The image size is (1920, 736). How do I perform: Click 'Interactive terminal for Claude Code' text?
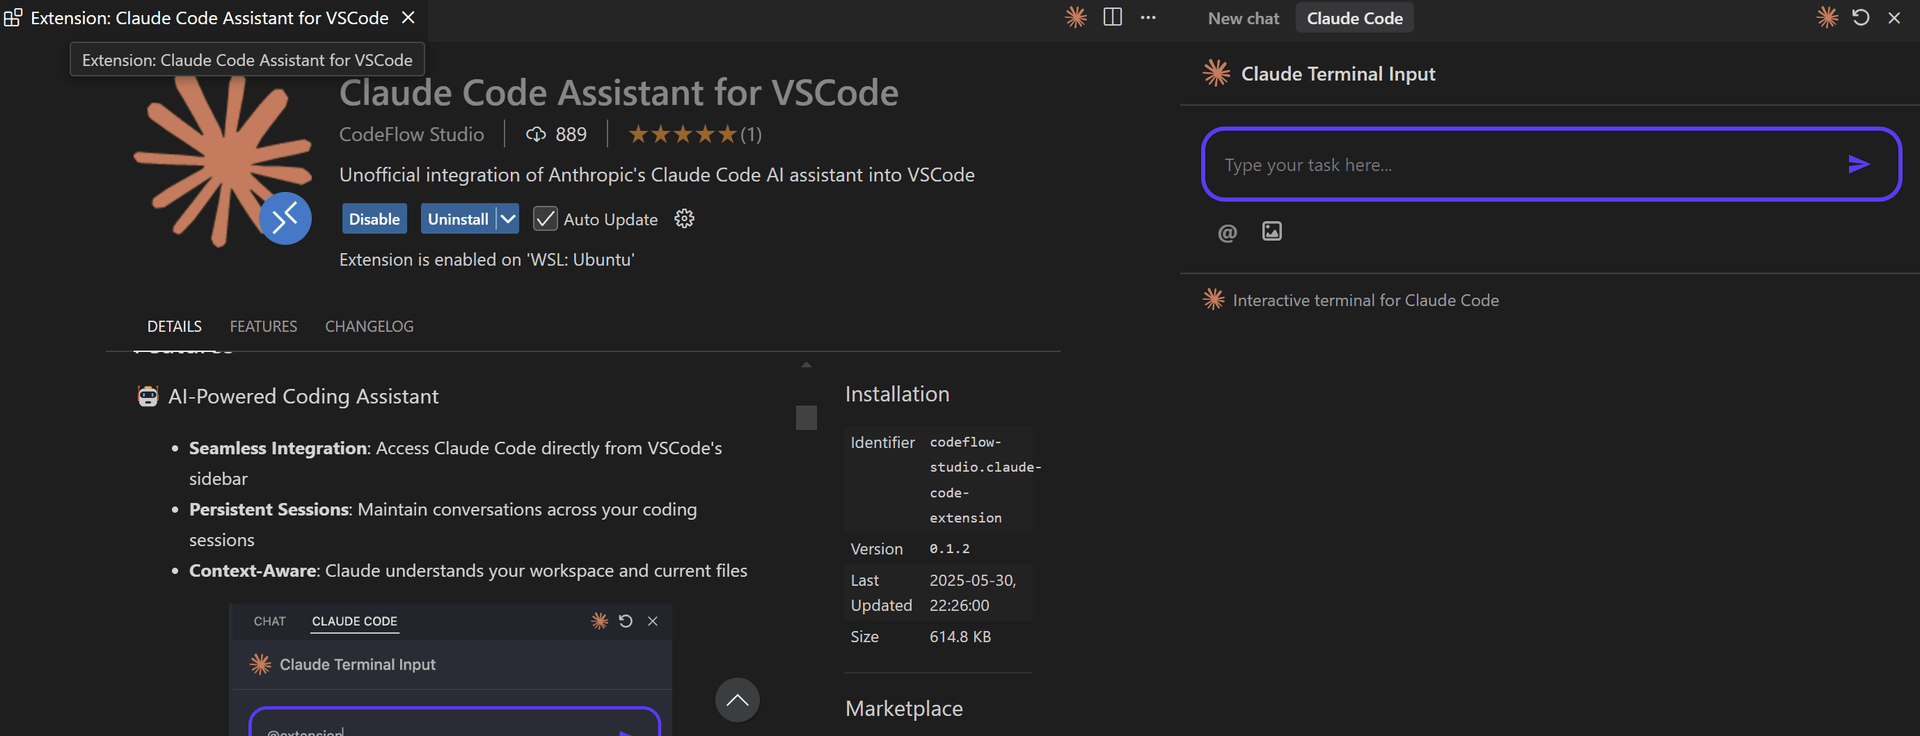point(1365,300)
